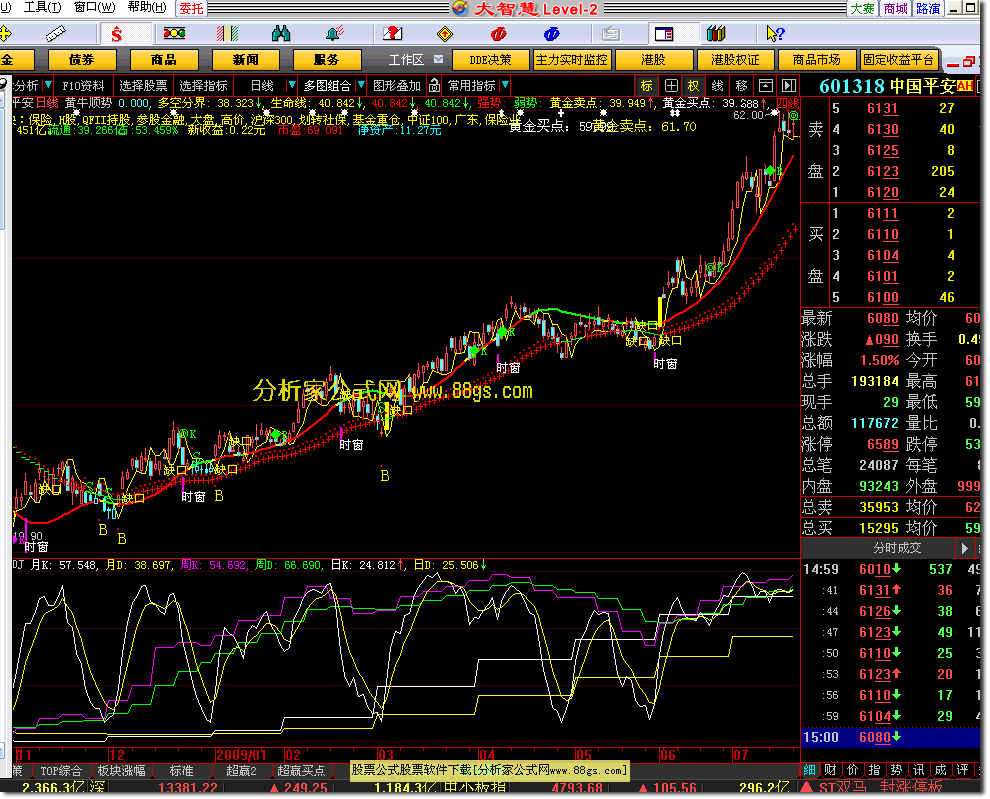Click the yellow move arrows toolbar icon
This screenshot has width=990, height=799.
point(4,33)
